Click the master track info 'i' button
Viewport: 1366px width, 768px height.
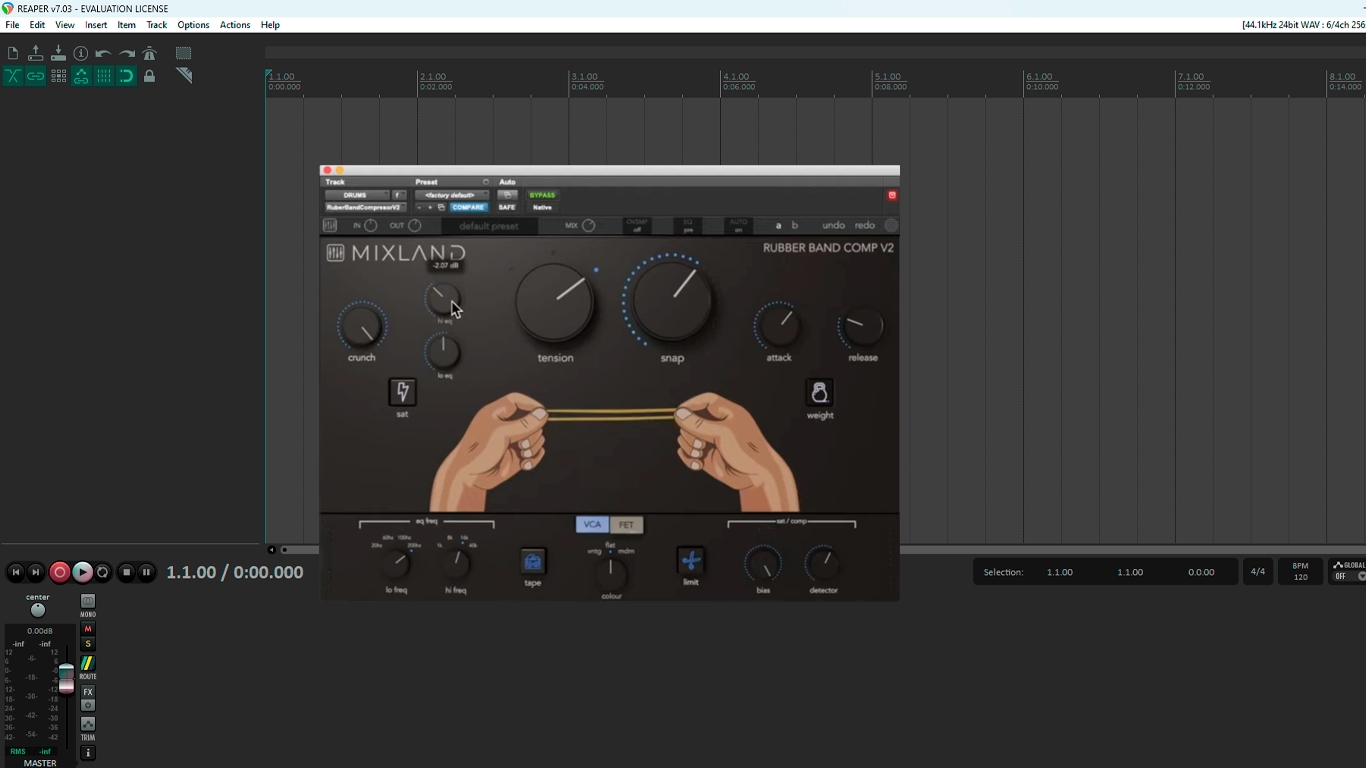(x=88, y=753)
